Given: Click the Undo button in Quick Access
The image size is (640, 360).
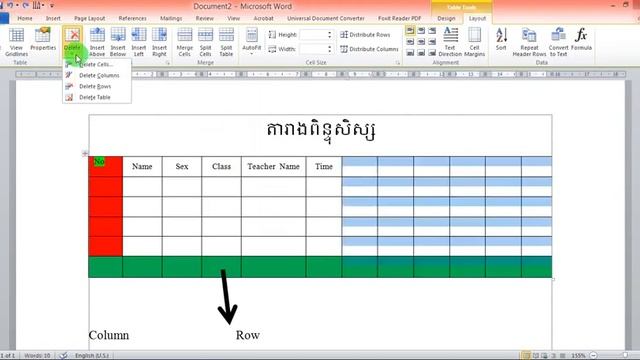Looking at the screenshot, I should tap(10, 5).
